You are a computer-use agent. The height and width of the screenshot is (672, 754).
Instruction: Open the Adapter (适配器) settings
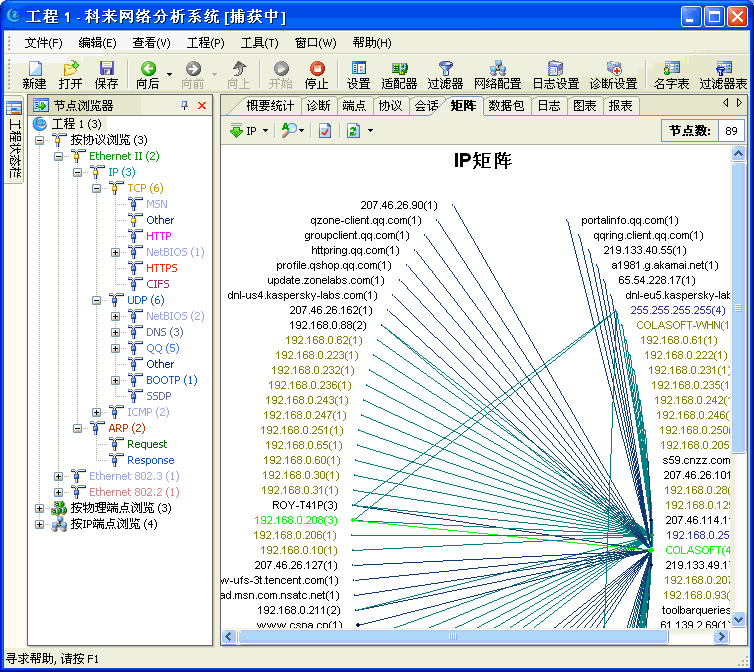tap(399, 75)
